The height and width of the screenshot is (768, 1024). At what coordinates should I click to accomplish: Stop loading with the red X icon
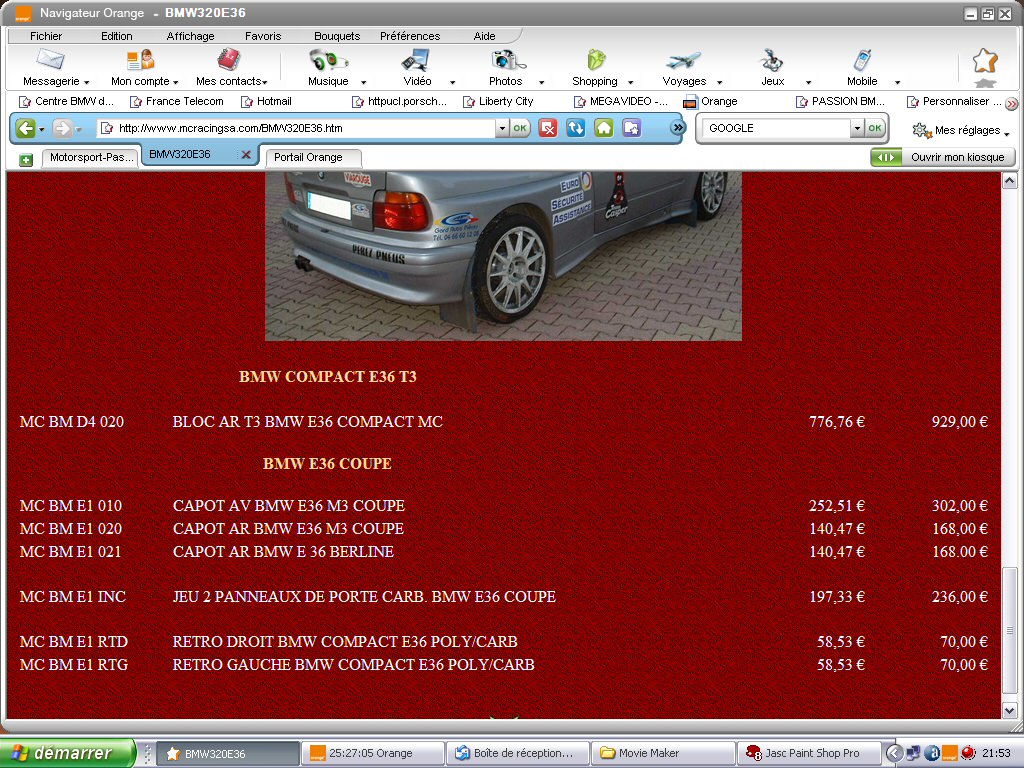click(x=548, y=128)
